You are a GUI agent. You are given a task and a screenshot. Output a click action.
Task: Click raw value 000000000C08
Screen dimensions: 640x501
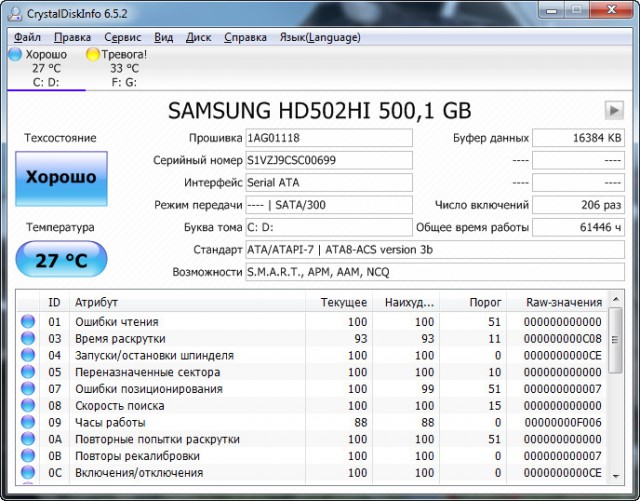click(x=562, y=338)
